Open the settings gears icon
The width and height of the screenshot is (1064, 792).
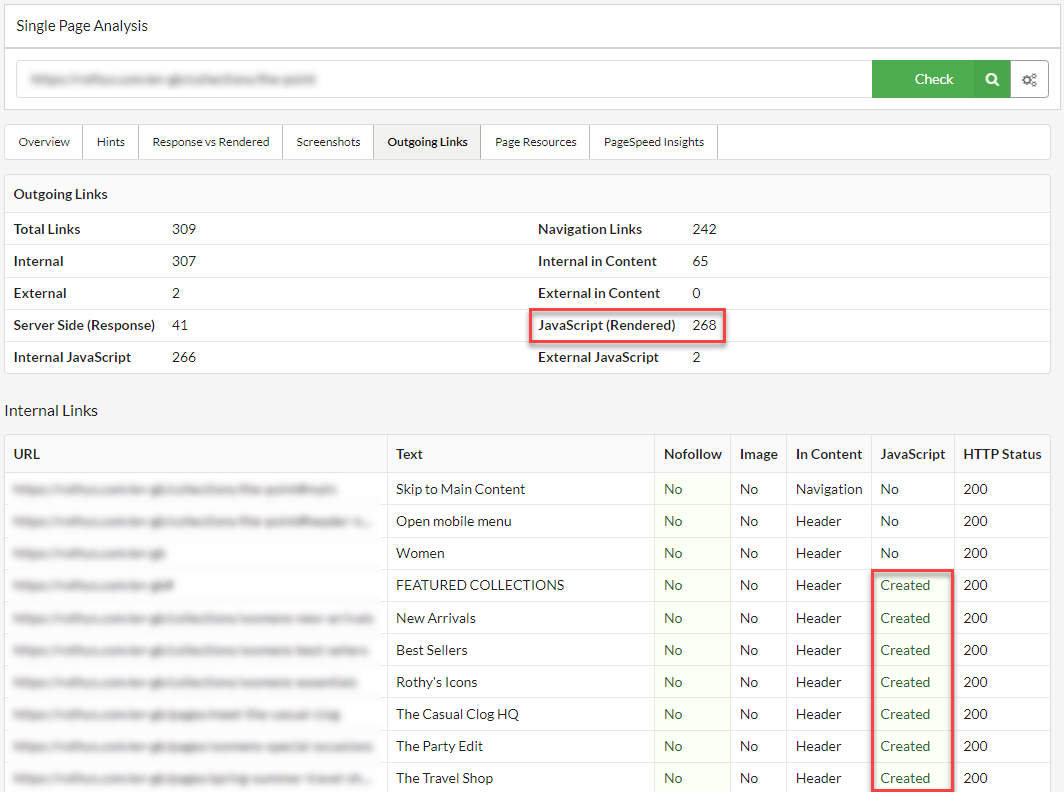pos(1029,79)
